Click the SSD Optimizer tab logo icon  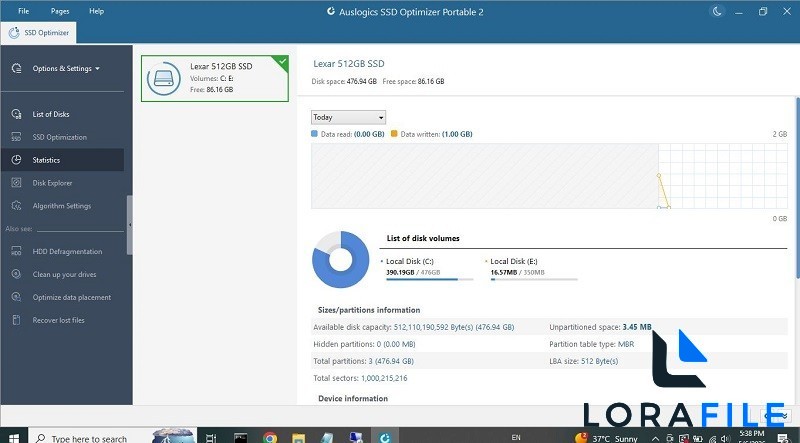click(x=14, y=33)
